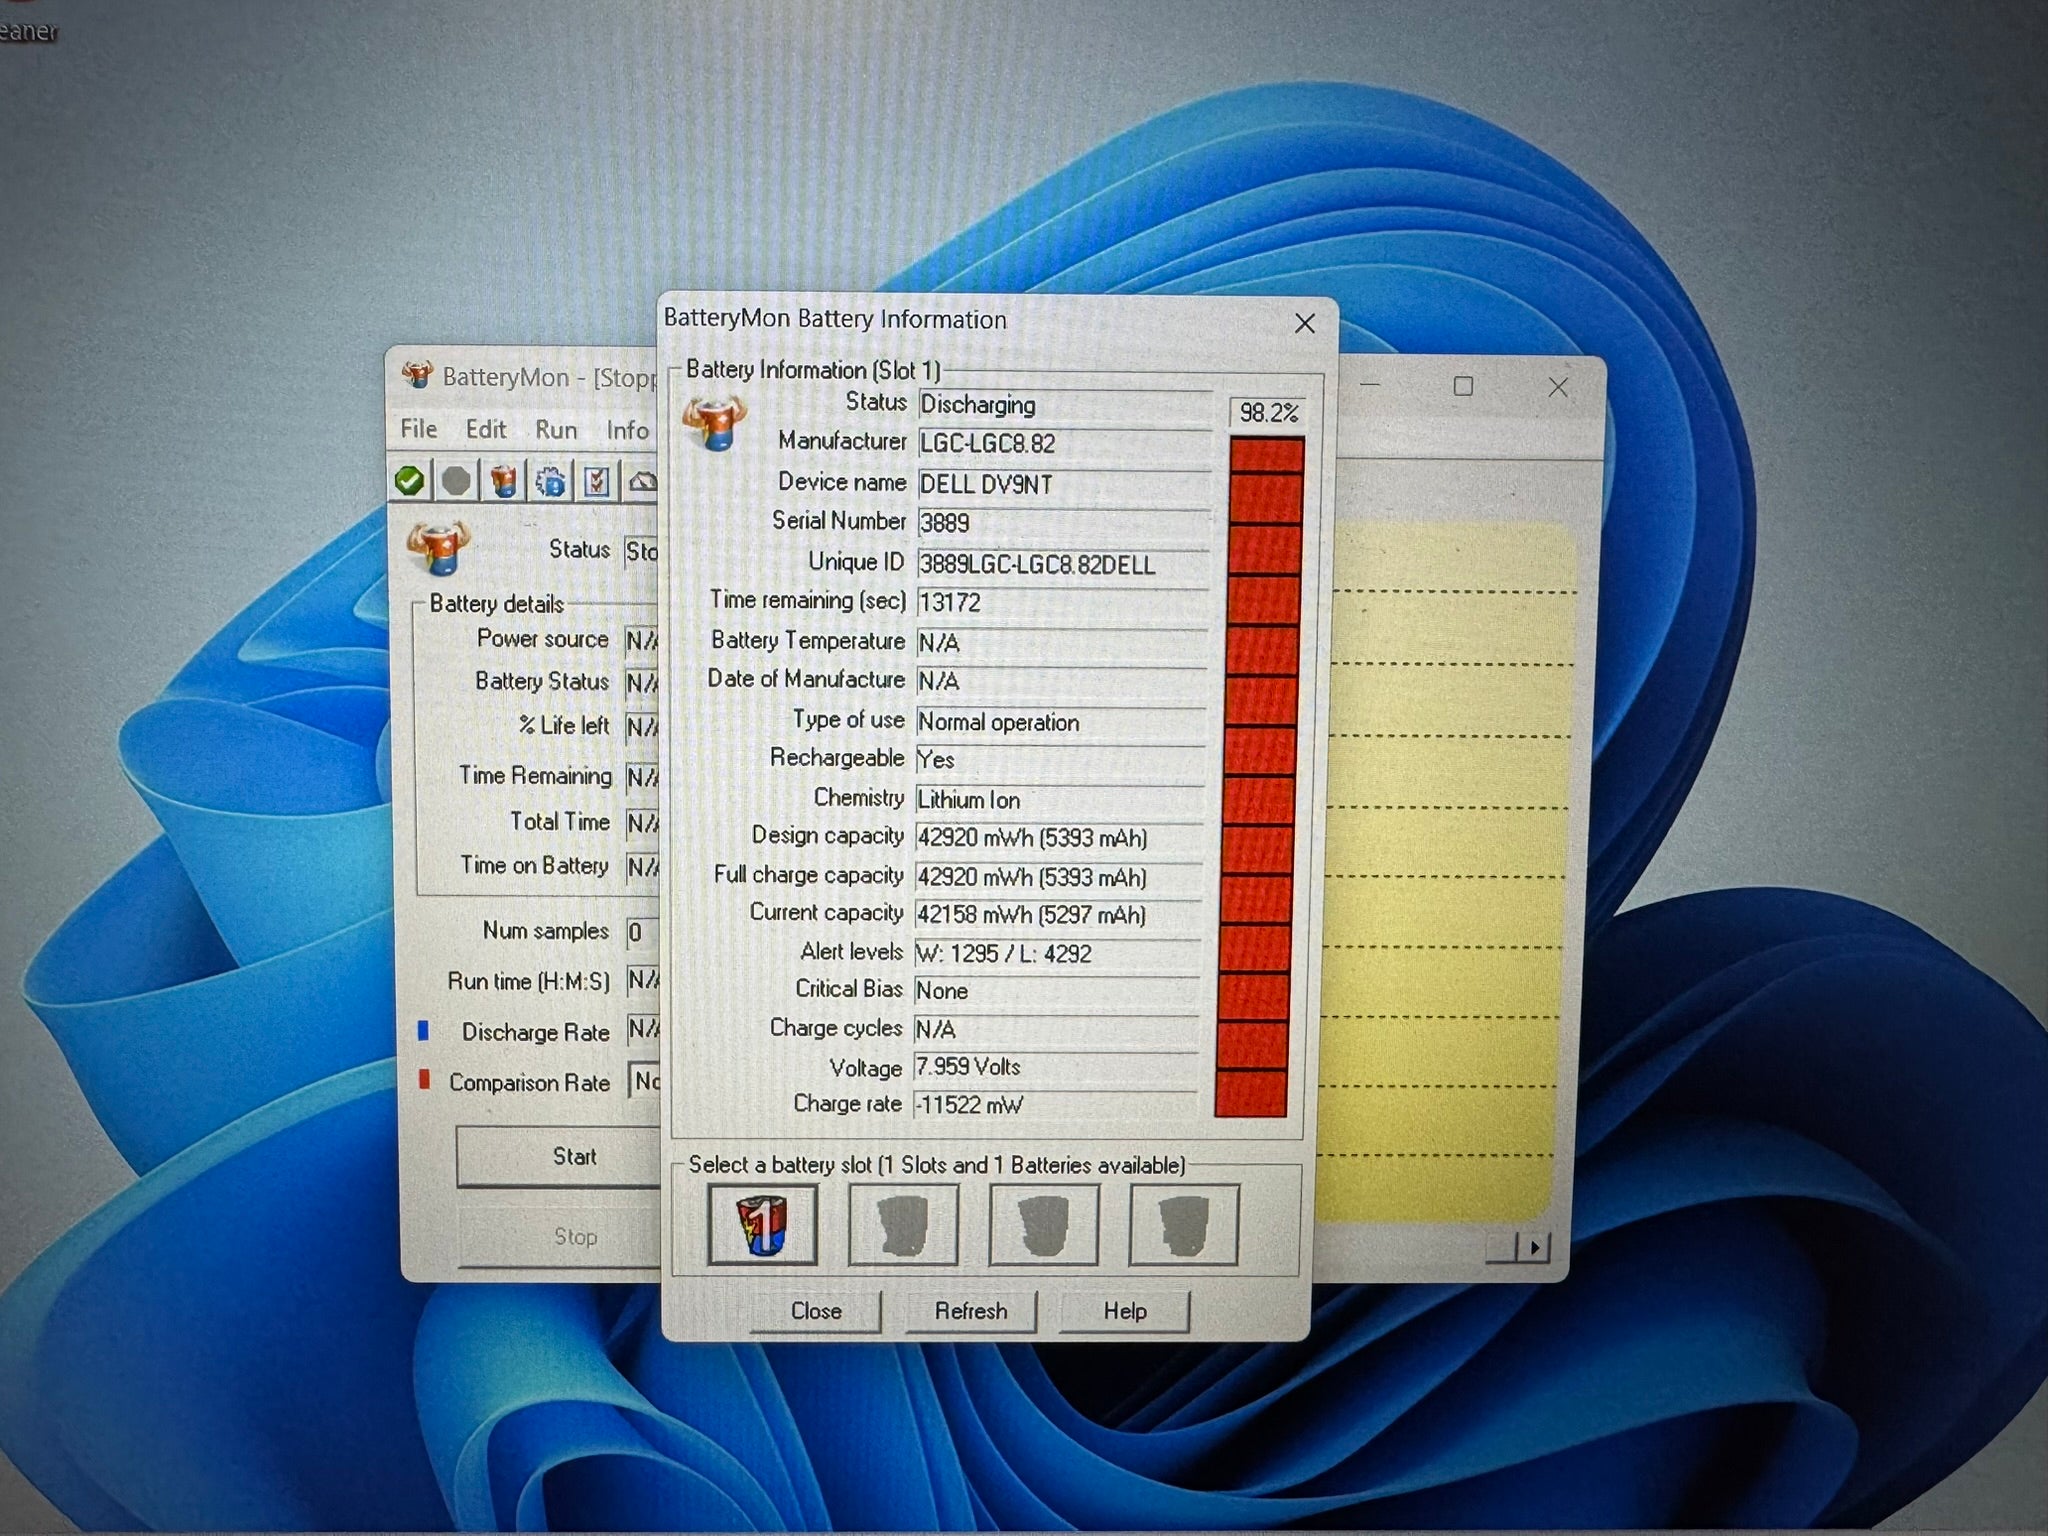Image resolution: width=2048 pixels, height=1536 pixels.
Task: Click the Status field showing Discharging
Action: click(x=1064, y=405)
